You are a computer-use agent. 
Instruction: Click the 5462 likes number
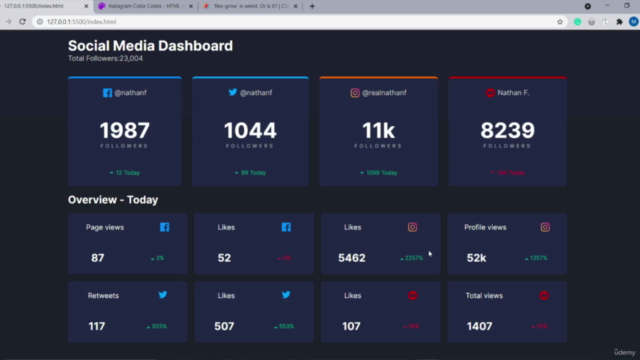click(x=352, y=258)
